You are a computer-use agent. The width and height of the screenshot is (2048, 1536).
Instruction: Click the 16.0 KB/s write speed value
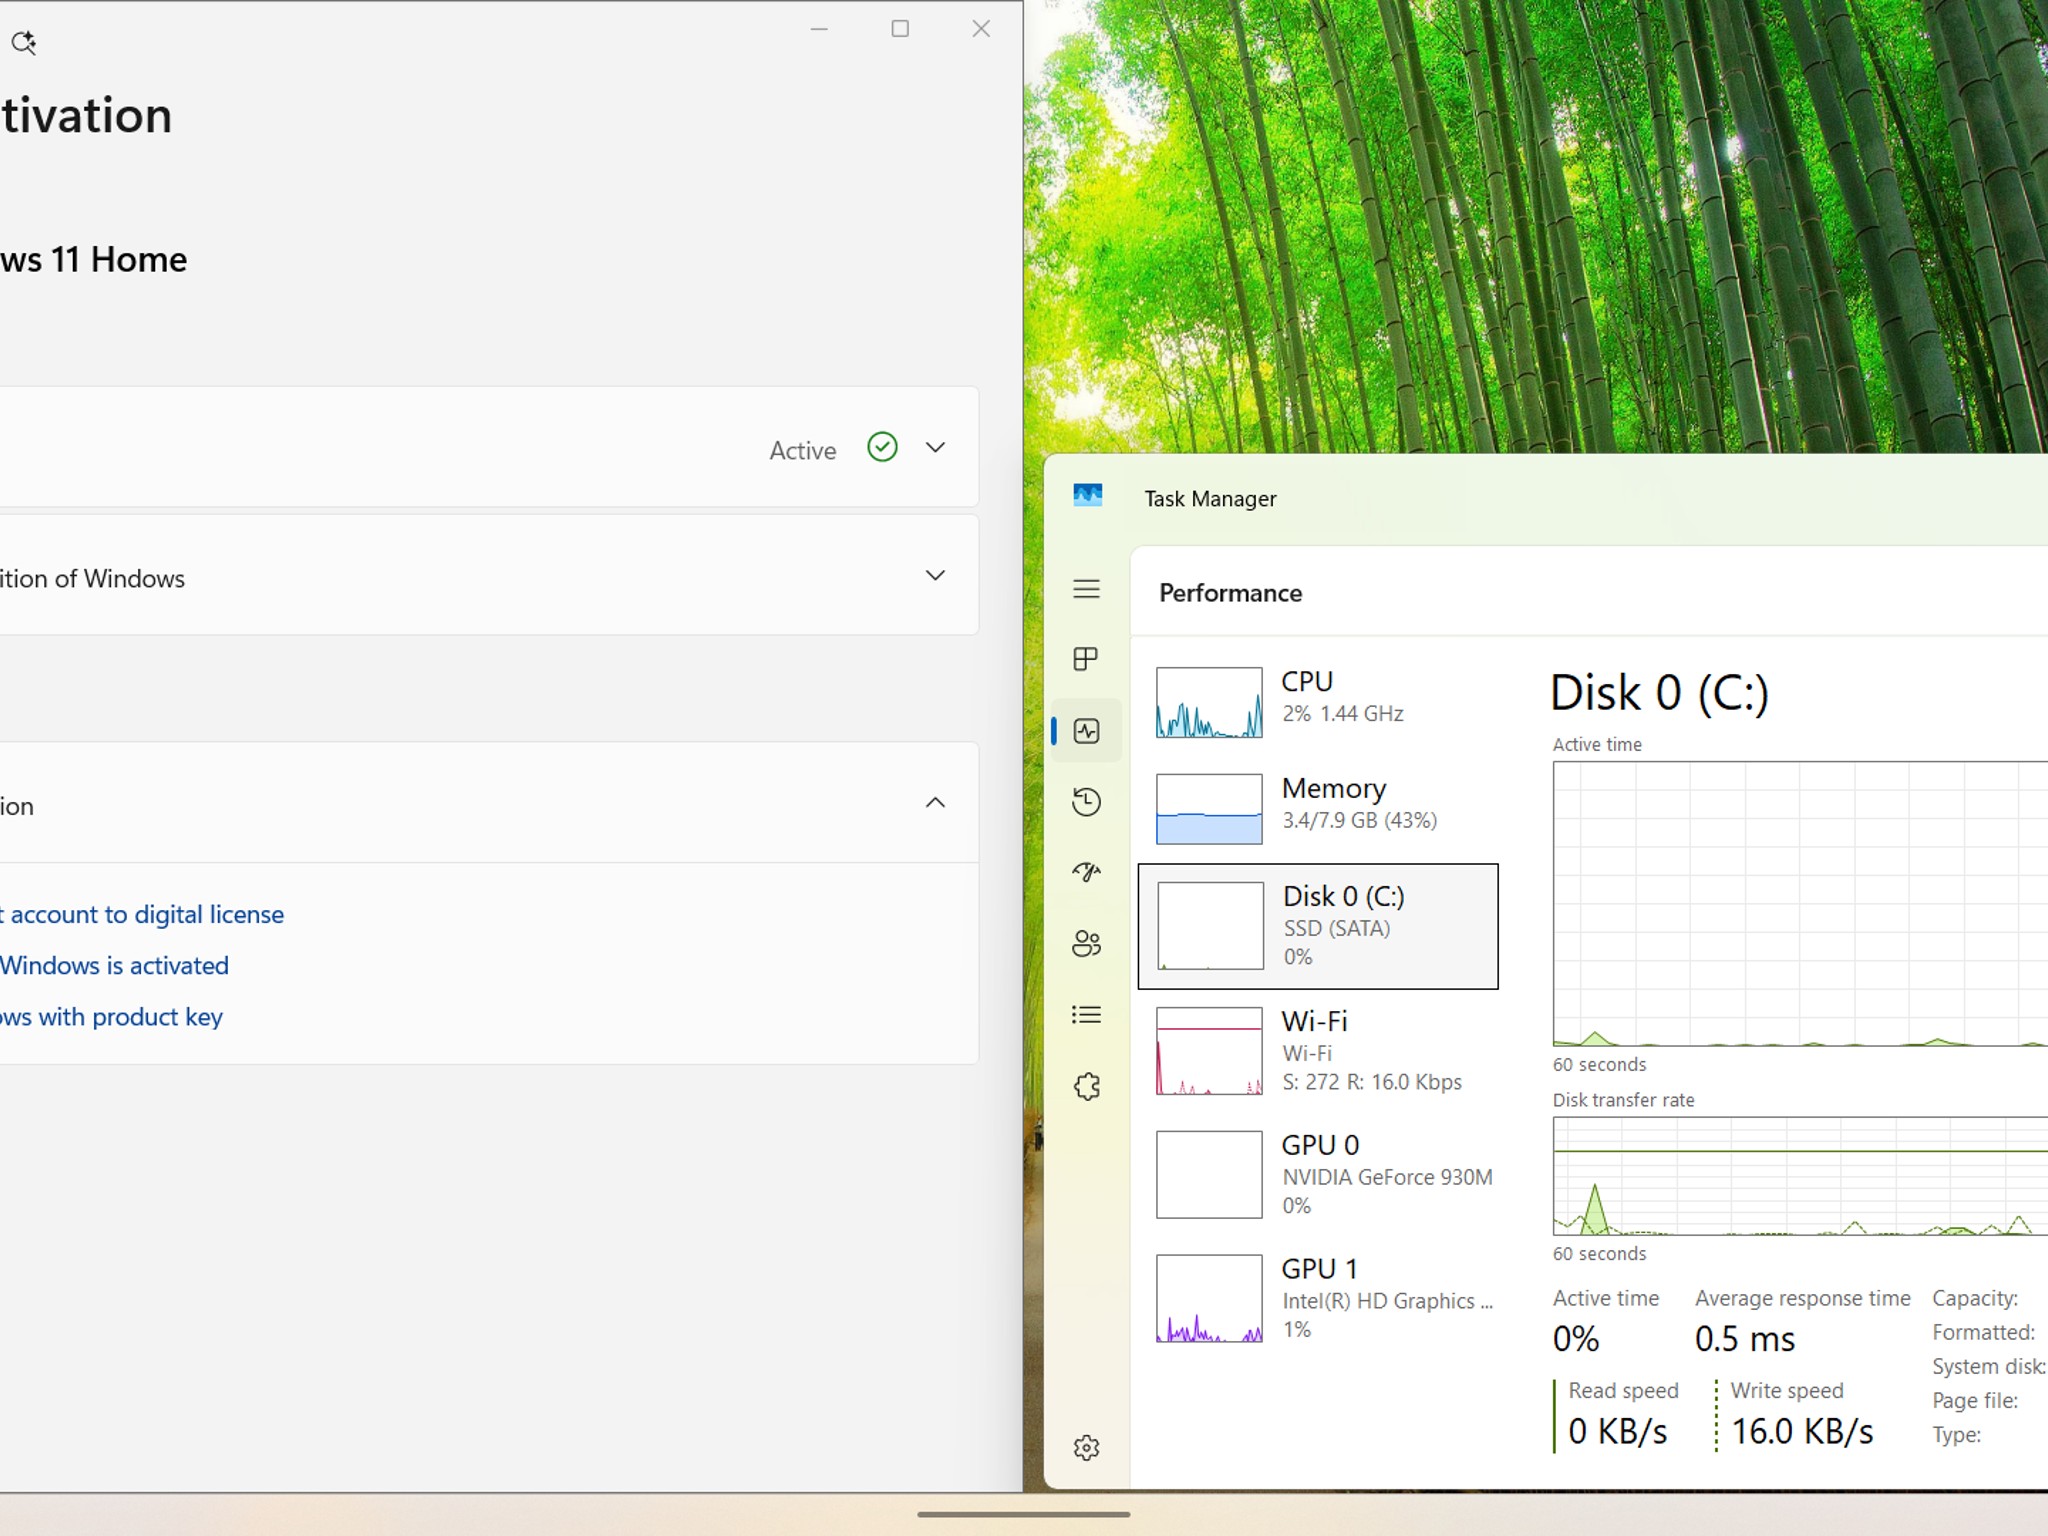coord(1802,1431)
